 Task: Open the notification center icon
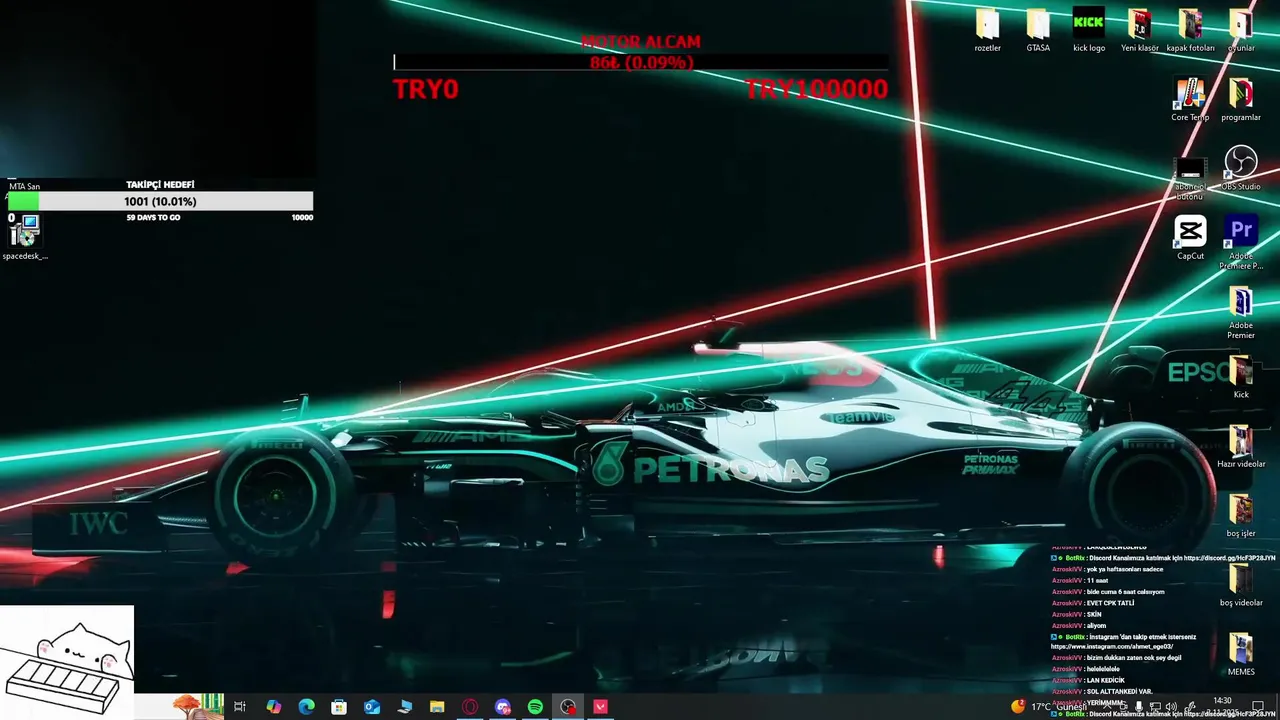coord(1258,706)
